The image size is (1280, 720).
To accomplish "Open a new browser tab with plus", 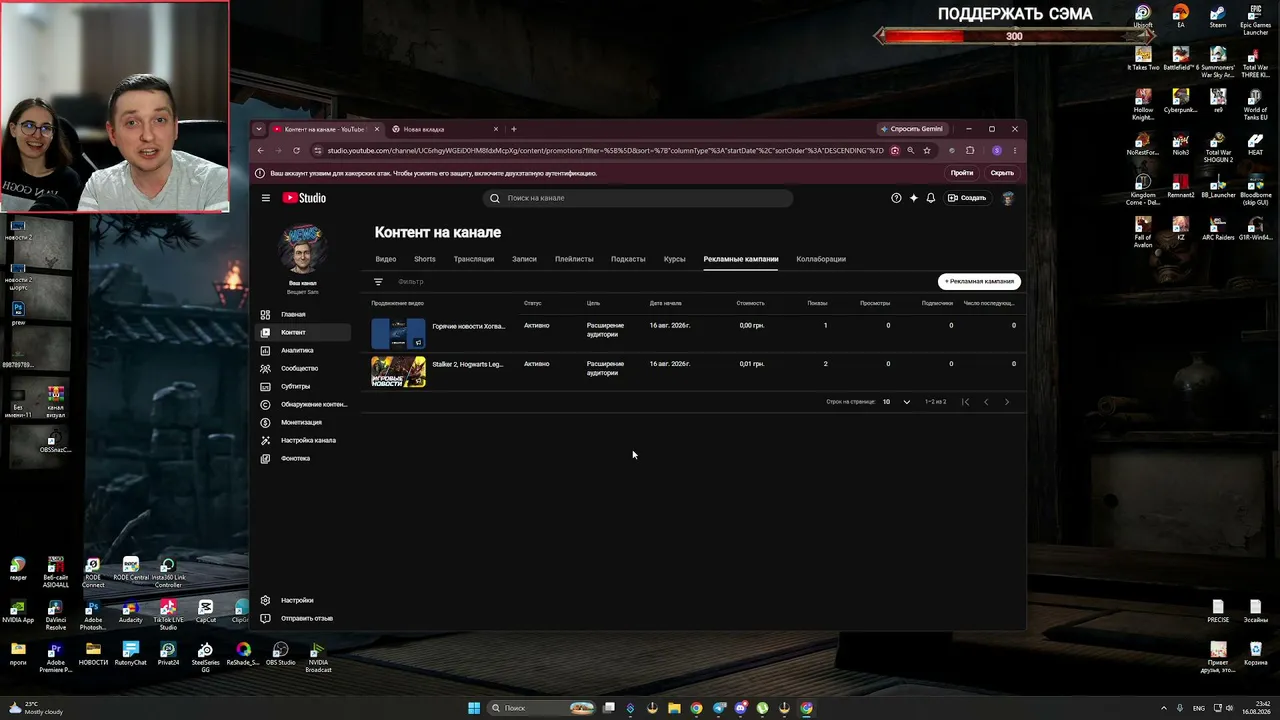I will [514, 129].
